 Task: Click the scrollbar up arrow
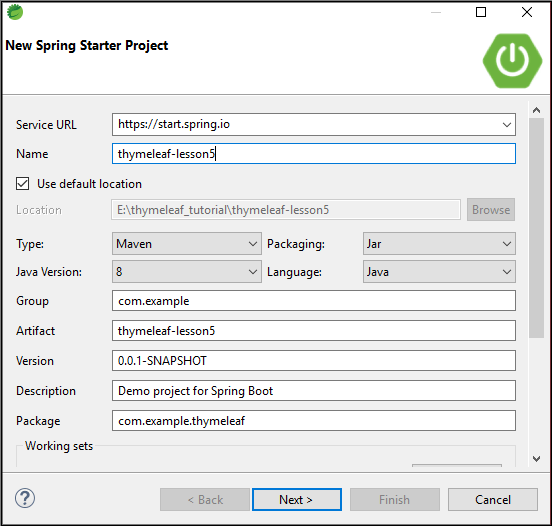click(x=536, y=110)
